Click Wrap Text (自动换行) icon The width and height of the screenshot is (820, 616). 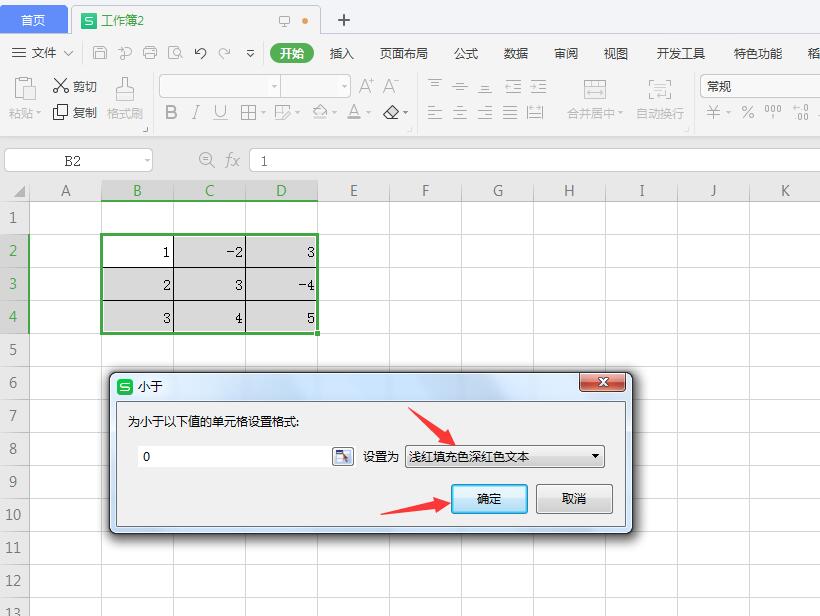(x=659, y=89)
